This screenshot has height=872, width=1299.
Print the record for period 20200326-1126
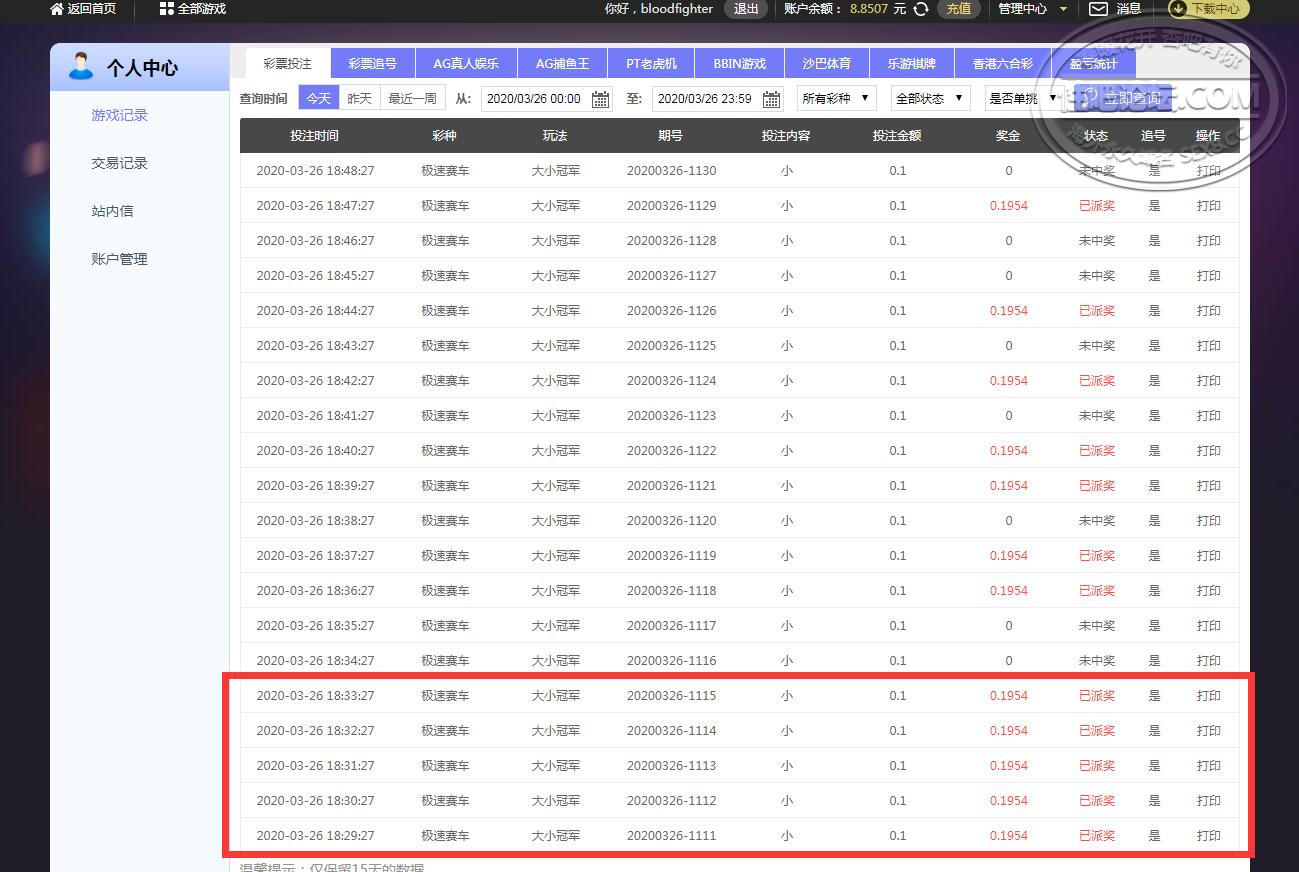[x=1208, y=311]
